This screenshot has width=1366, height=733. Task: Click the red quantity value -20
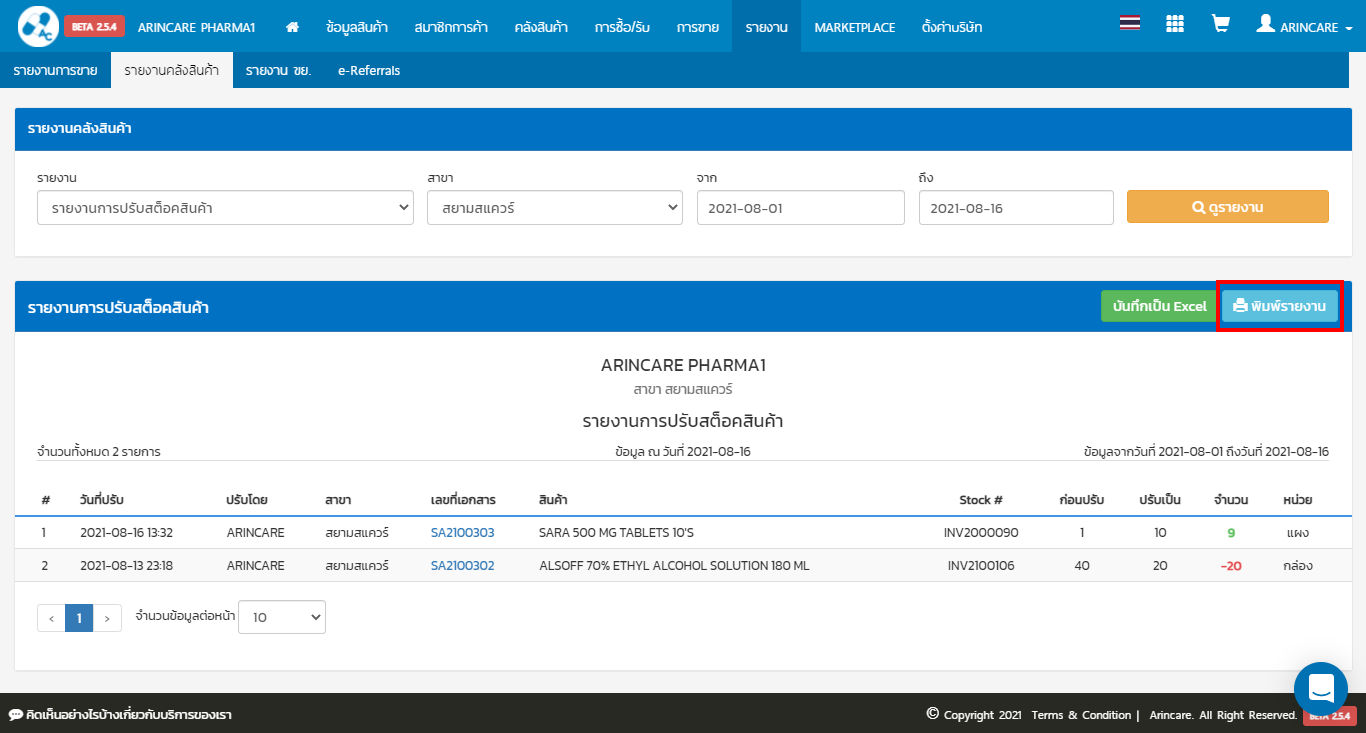(1231, 565)
